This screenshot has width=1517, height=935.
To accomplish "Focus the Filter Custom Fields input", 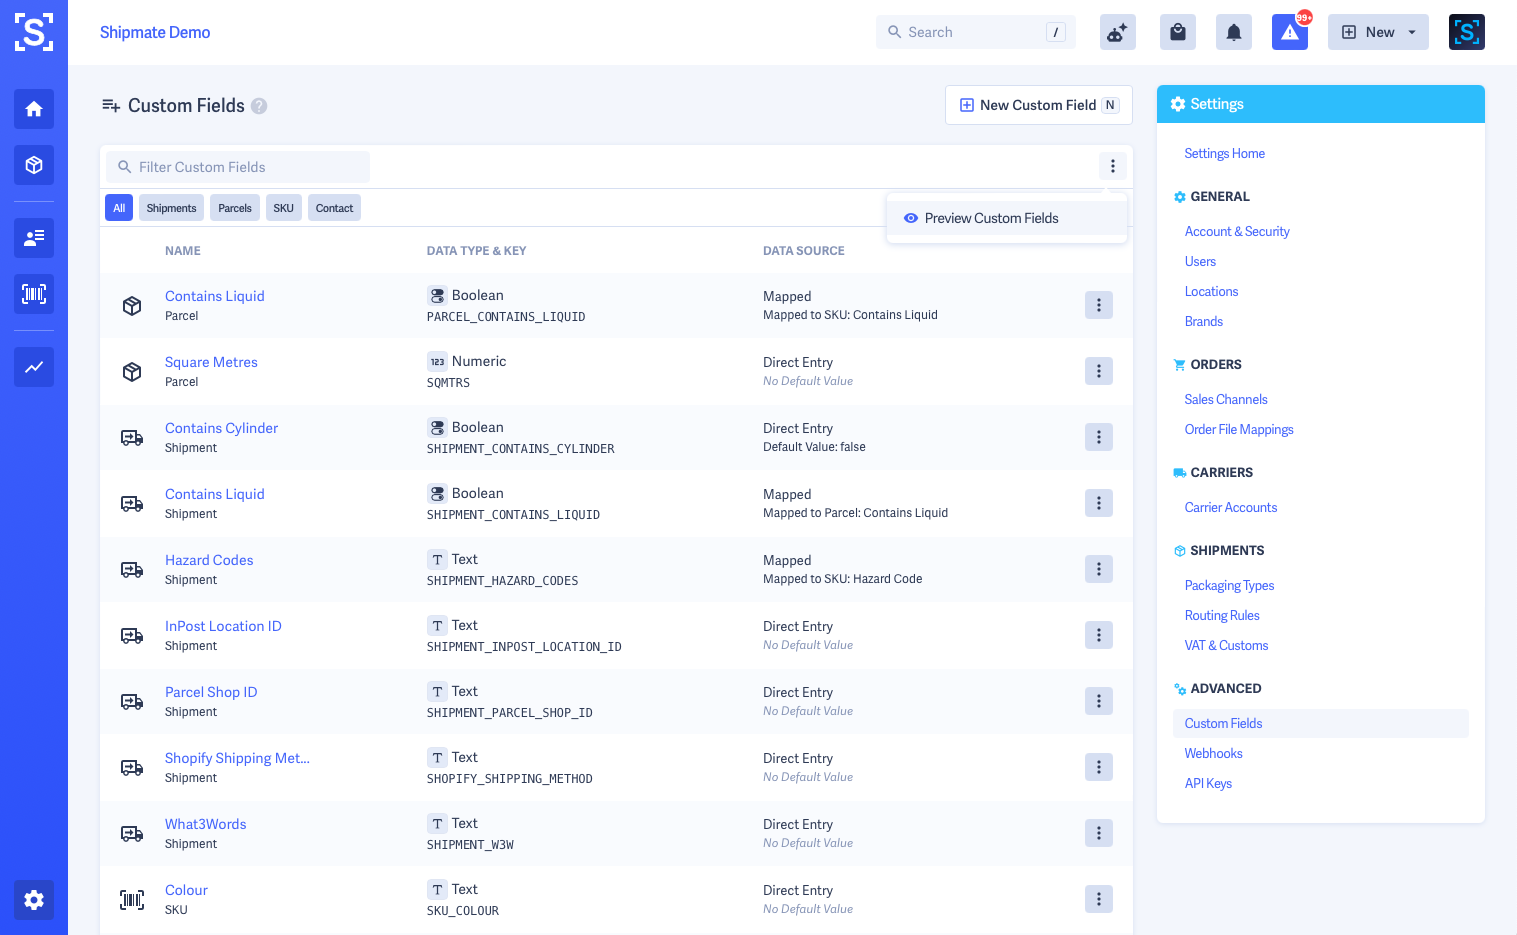I will pyautogui.click(x=238, y=167).
